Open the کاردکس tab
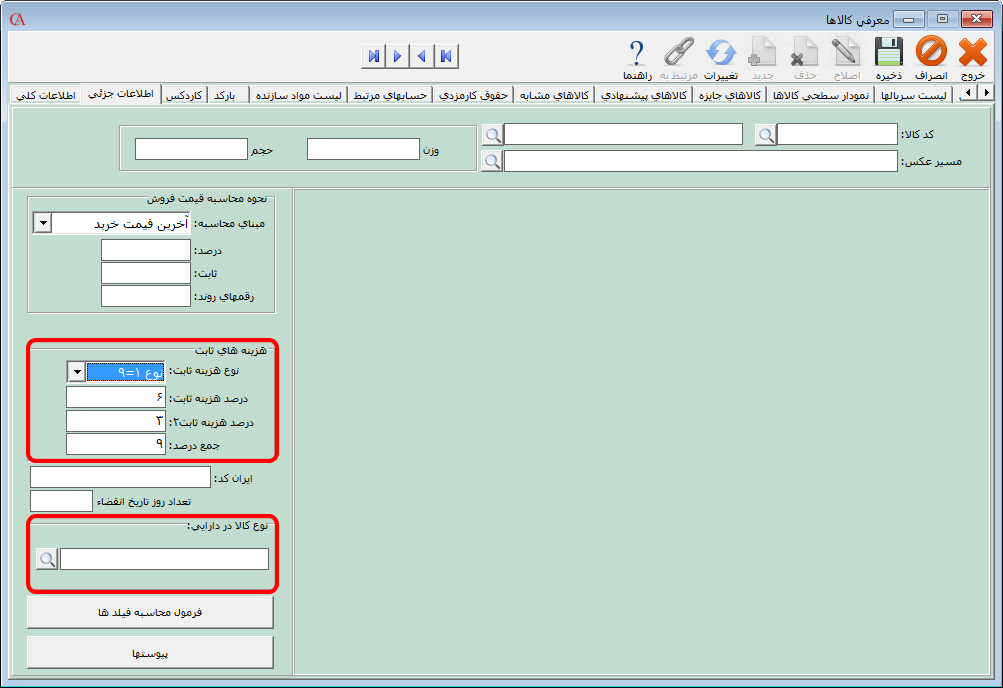The height and width of the screenshot is (688, 1003). pos(185,95)
